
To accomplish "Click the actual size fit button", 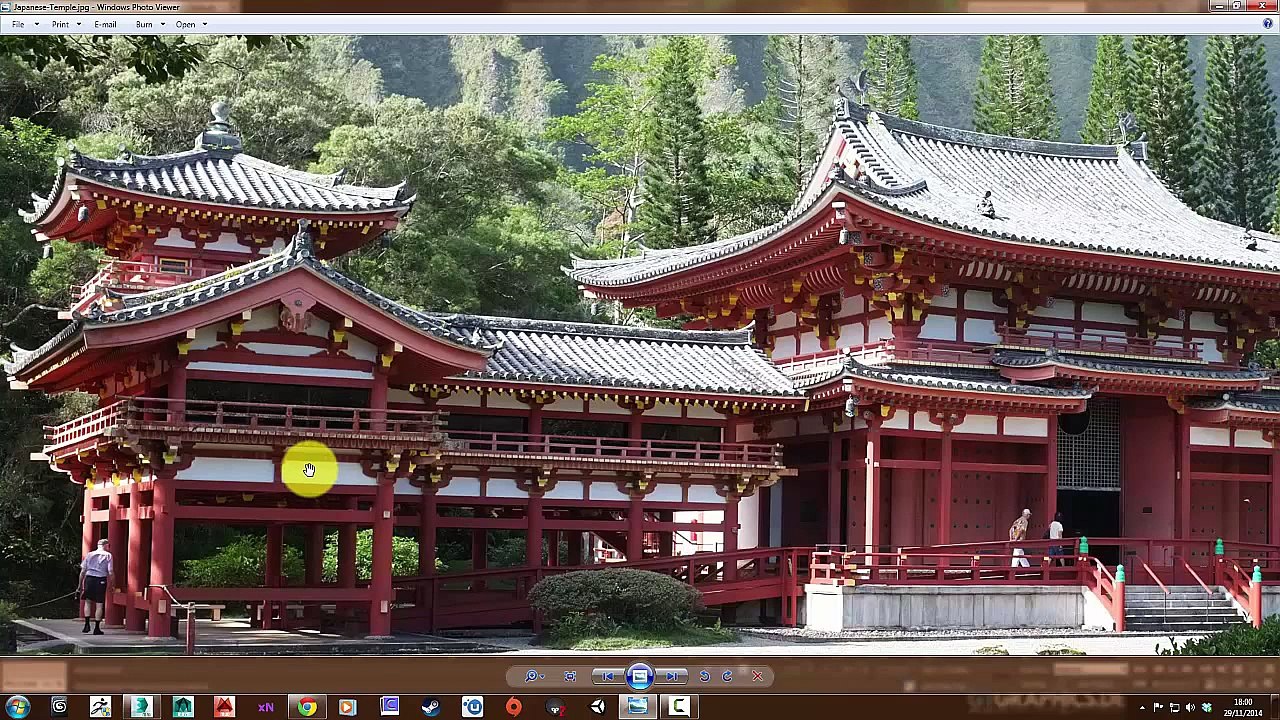I will click(x=570, y=677).
